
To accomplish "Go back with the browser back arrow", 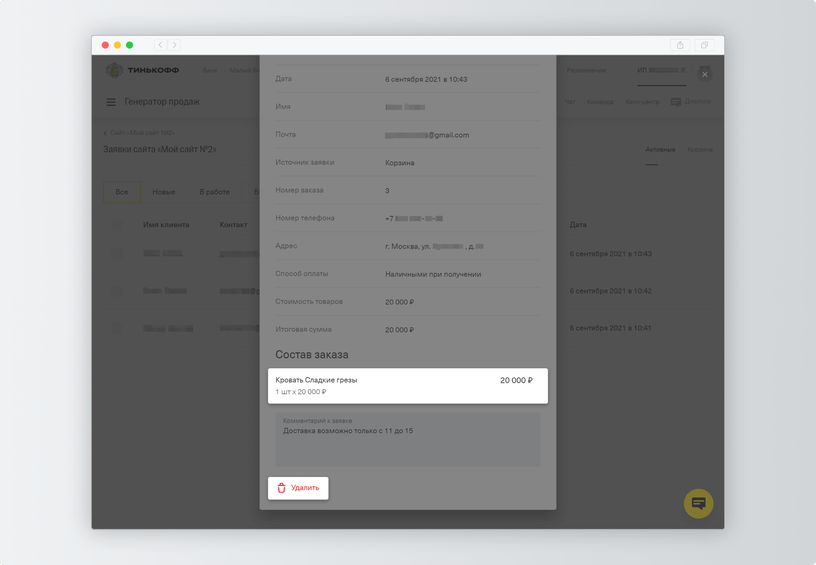I will tap(160, 45).
